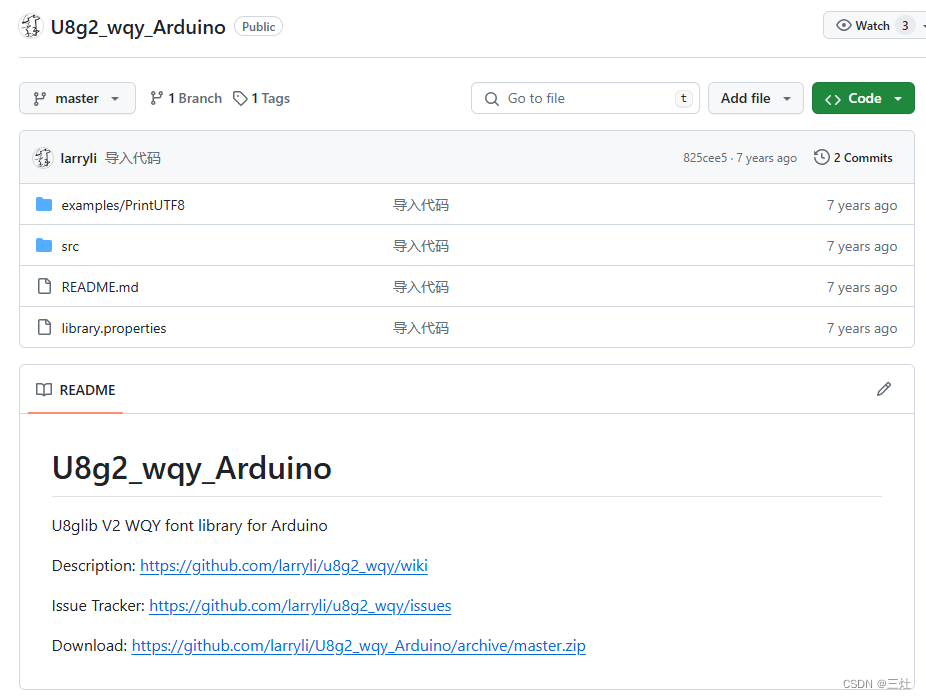Open the larryli author link
926x699 pixels.
coord(79,158)
